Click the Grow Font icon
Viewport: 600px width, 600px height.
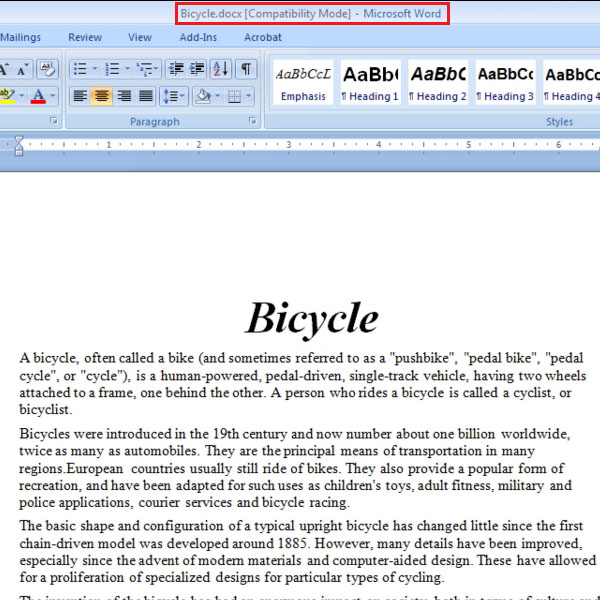tap(5, 69)
